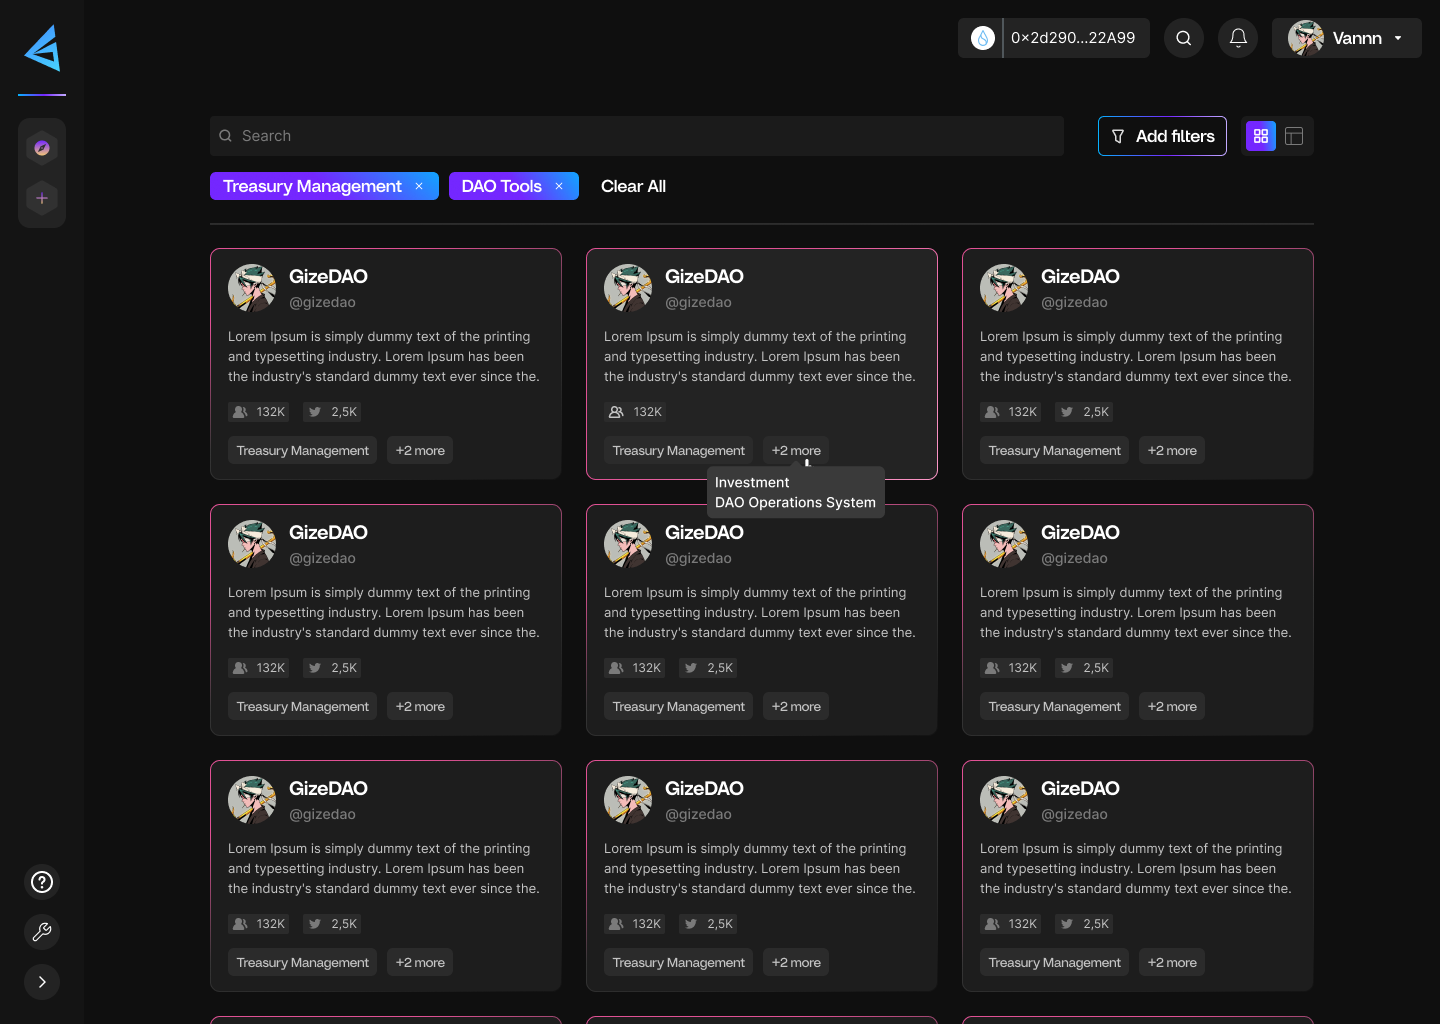Image resolution: width=1440 pixels, height=1024 pixels.
Task: Click the Add filters button
Action: pos(1162,136)
